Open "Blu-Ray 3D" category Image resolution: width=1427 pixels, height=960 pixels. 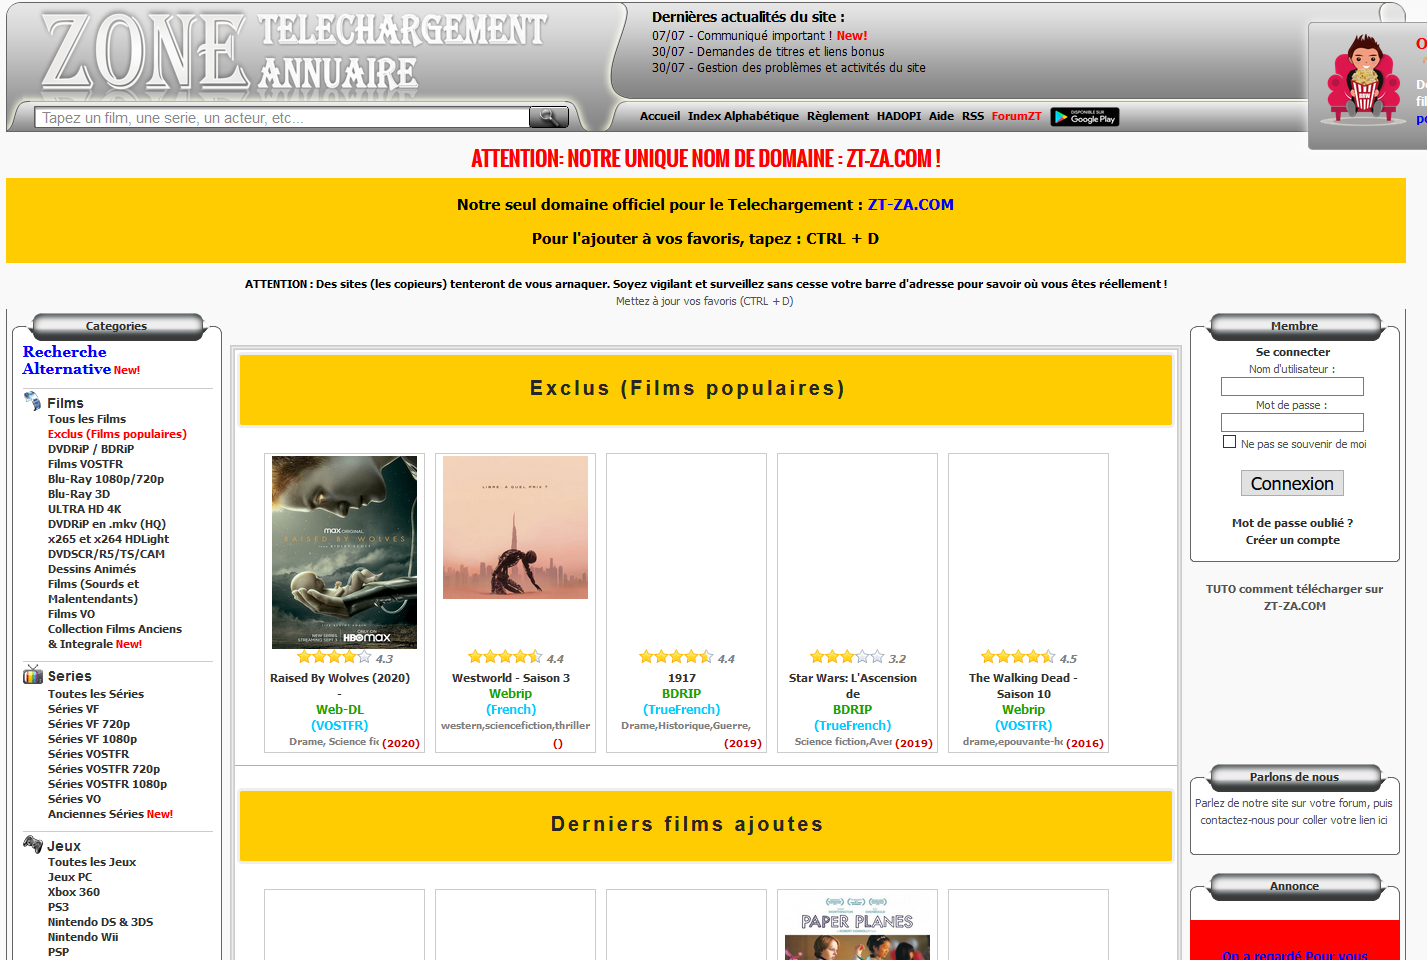tap(79, 494)
